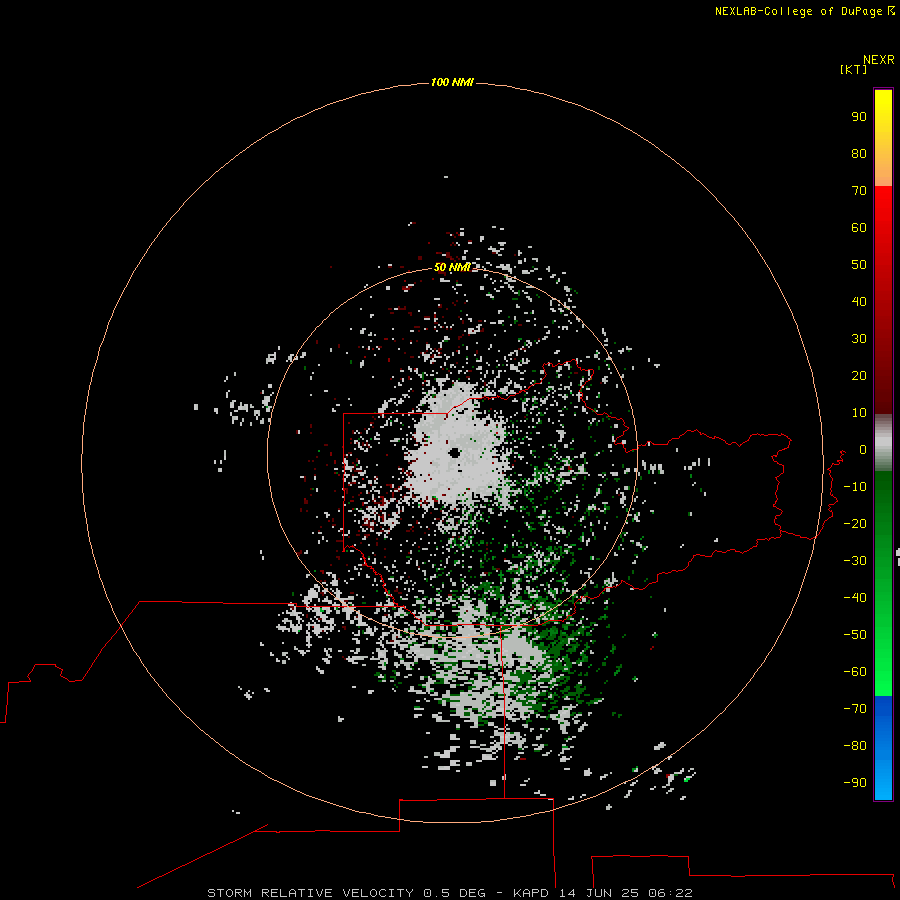The width and height of the screenshot is (900, 900).
Task: Click the -40 value on velocity scale
Action: (x=855, y=598)
